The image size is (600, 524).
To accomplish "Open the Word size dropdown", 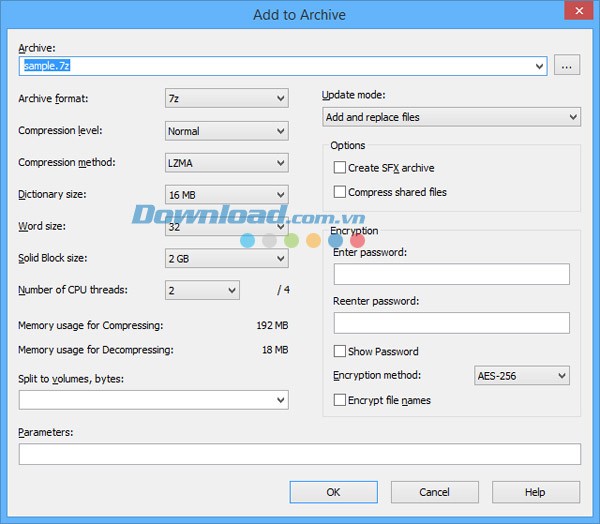I will [226, 227].
